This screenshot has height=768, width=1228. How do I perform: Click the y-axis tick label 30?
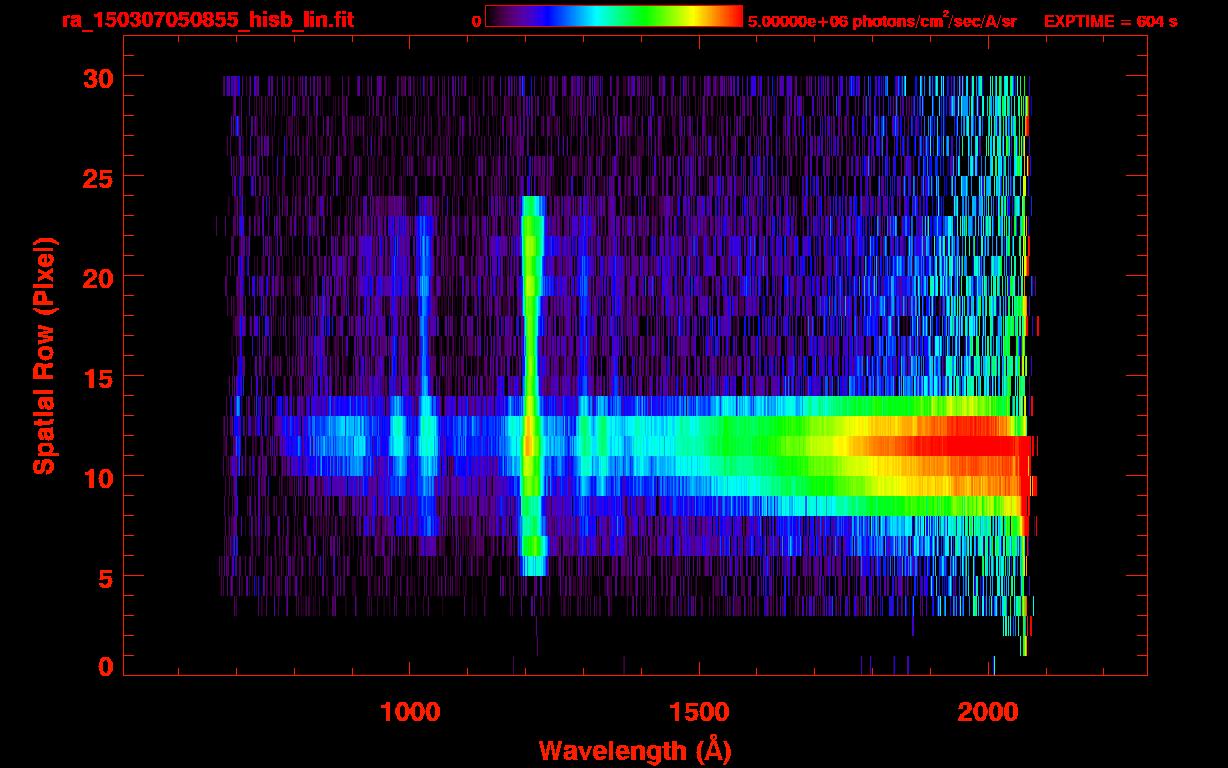(x=97, y=77)
